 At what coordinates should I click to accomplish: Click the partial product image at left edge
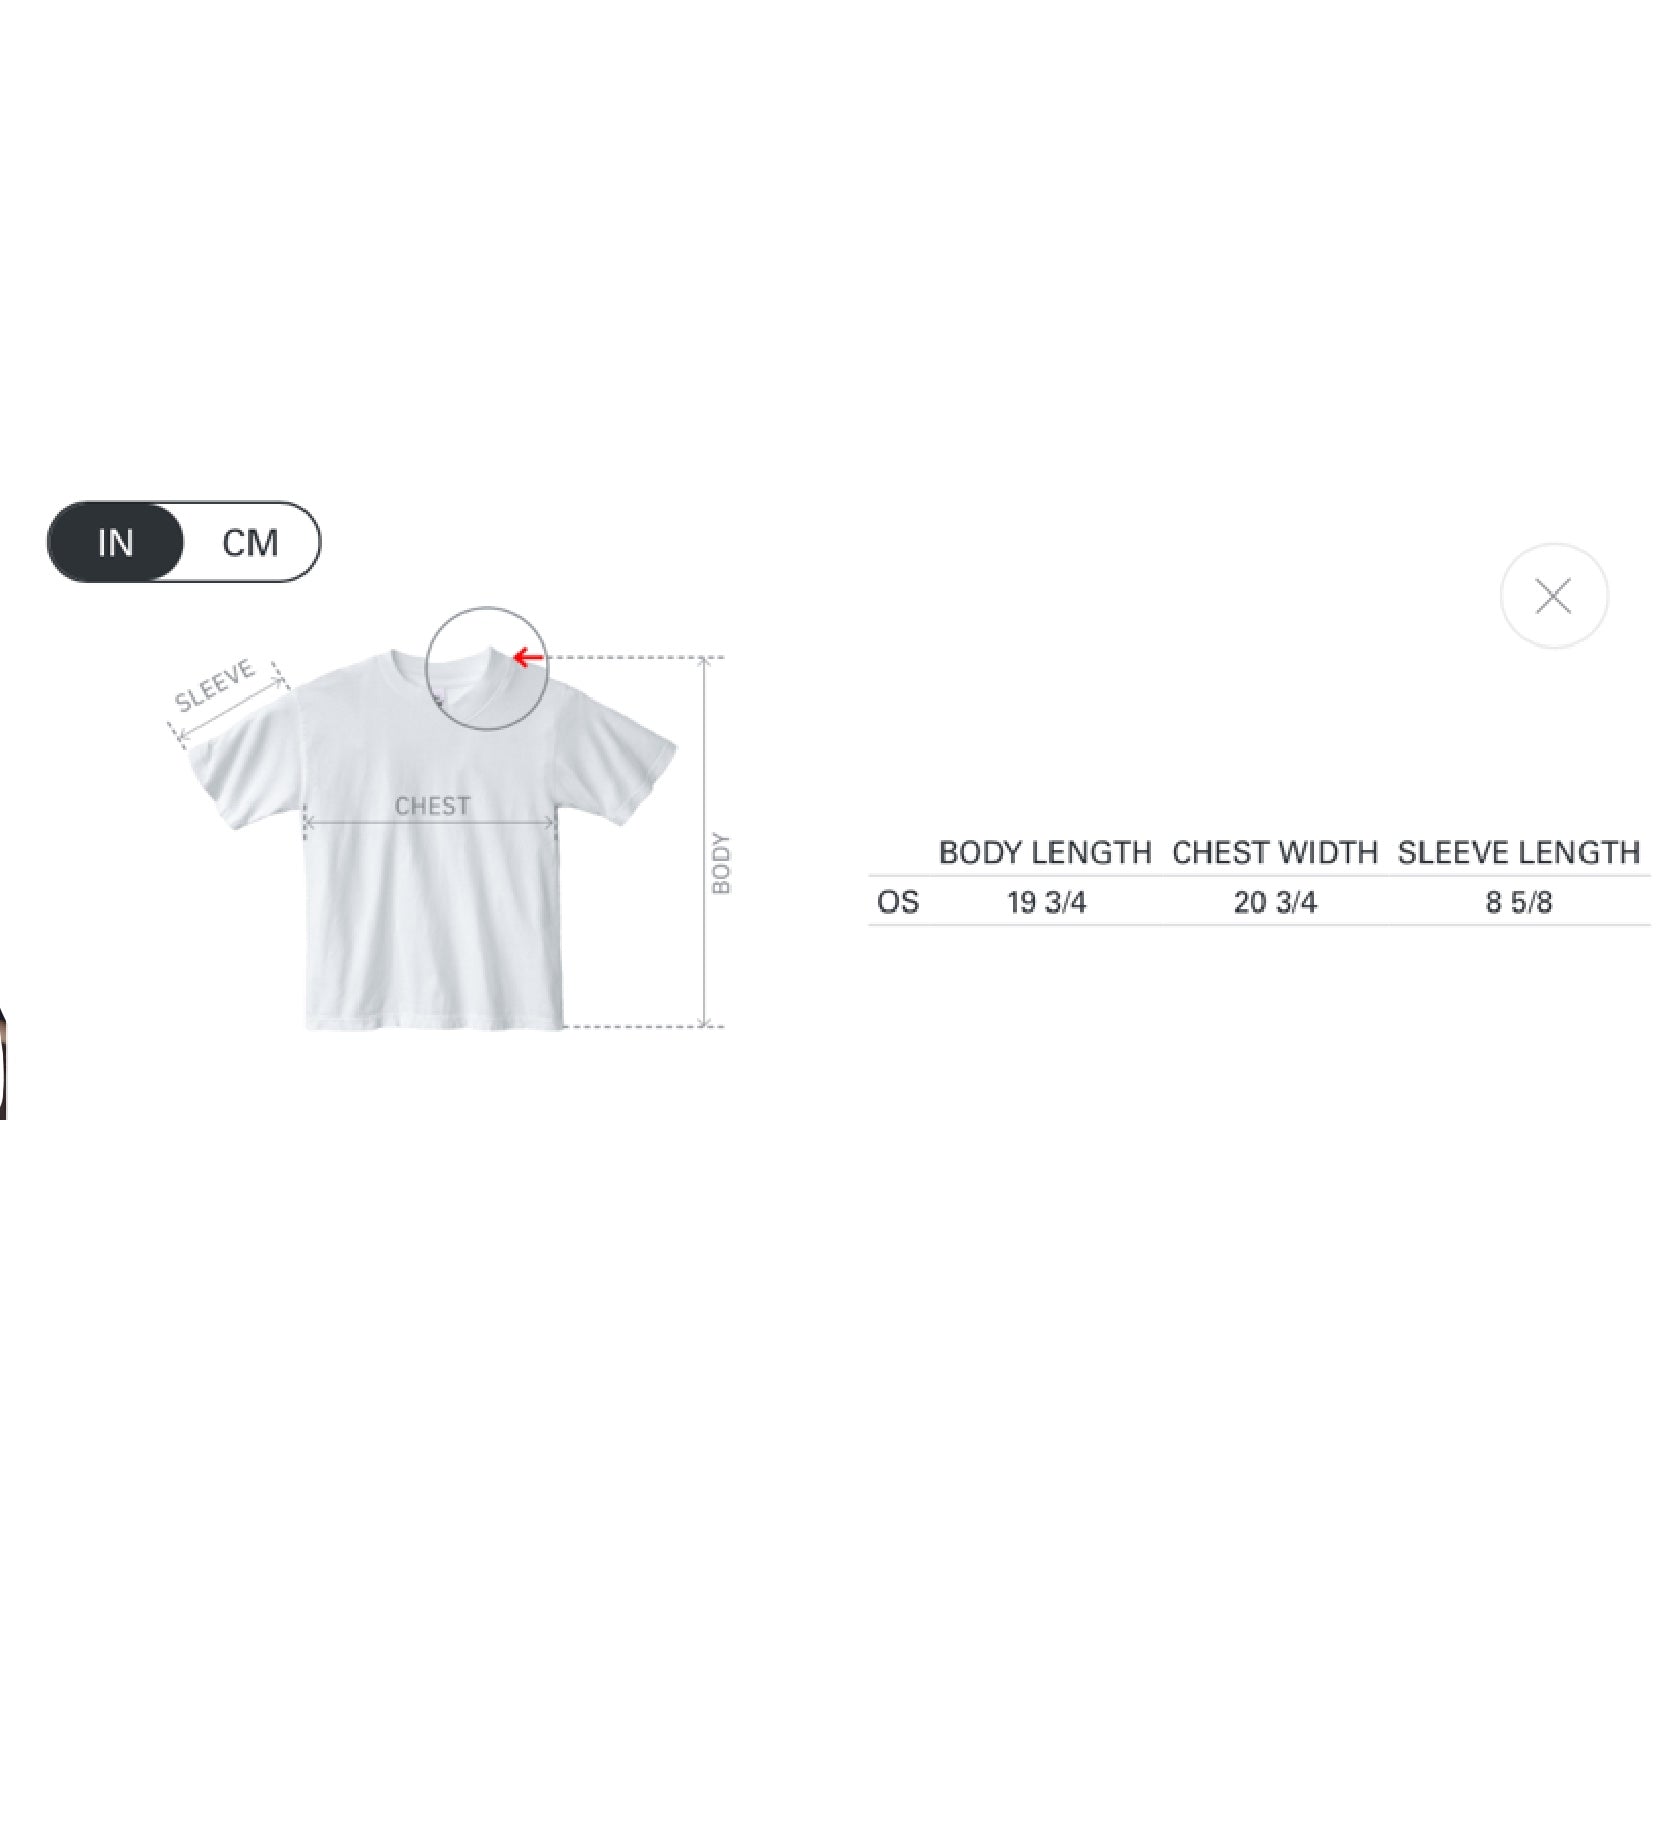point(3,1062)
